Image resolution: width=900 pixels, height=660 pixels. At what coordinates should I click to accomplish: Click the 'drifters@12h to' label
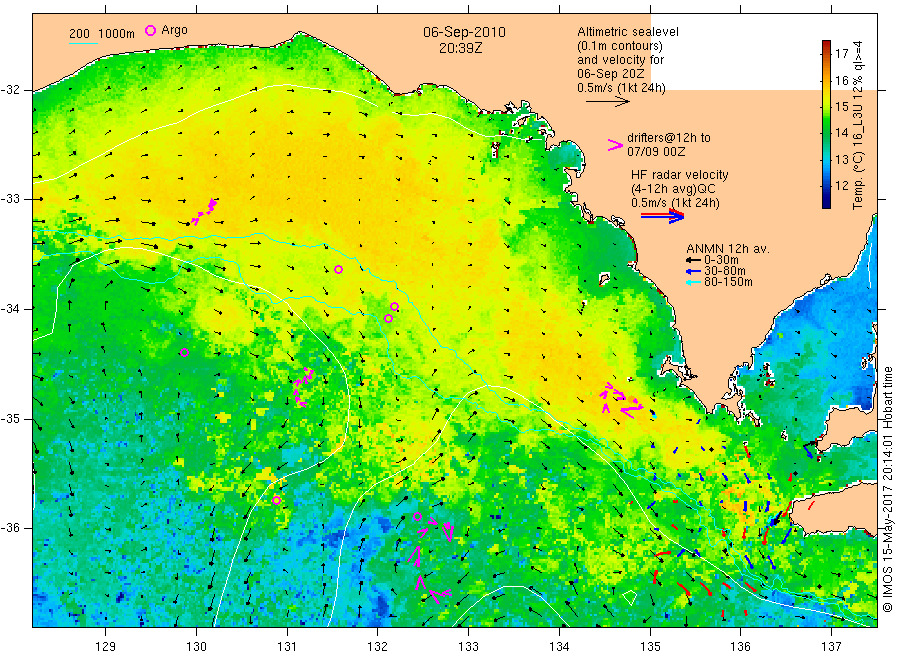[x=669, y=138]
